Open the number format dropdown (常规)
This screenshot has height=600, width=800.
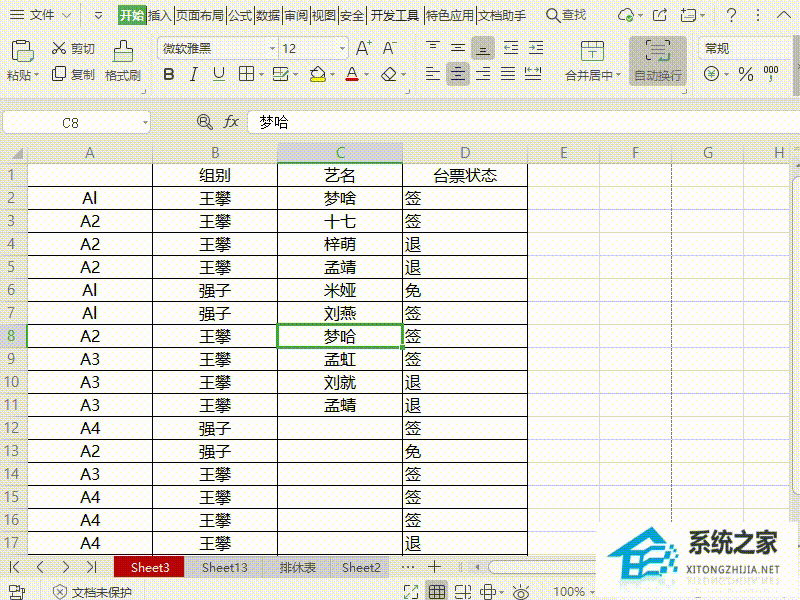(740, 48)
